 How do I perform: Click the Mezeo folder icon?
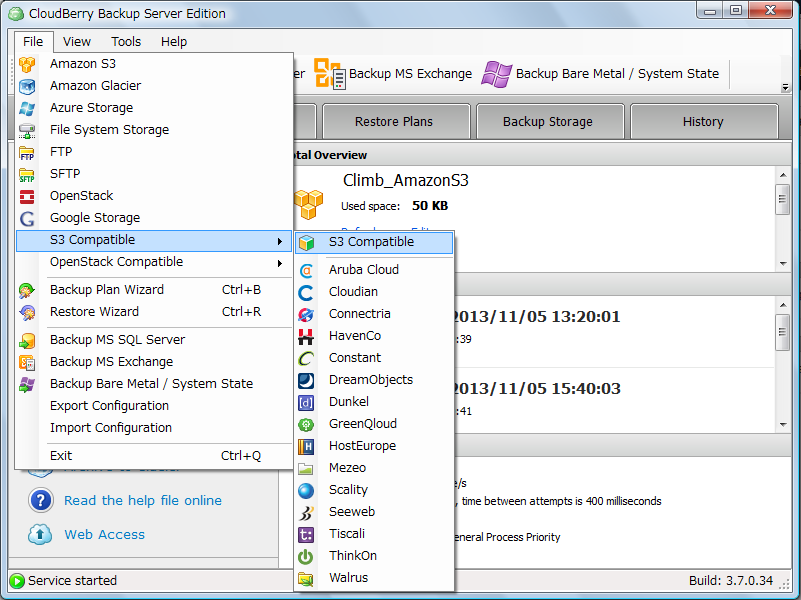pos(306,468)
